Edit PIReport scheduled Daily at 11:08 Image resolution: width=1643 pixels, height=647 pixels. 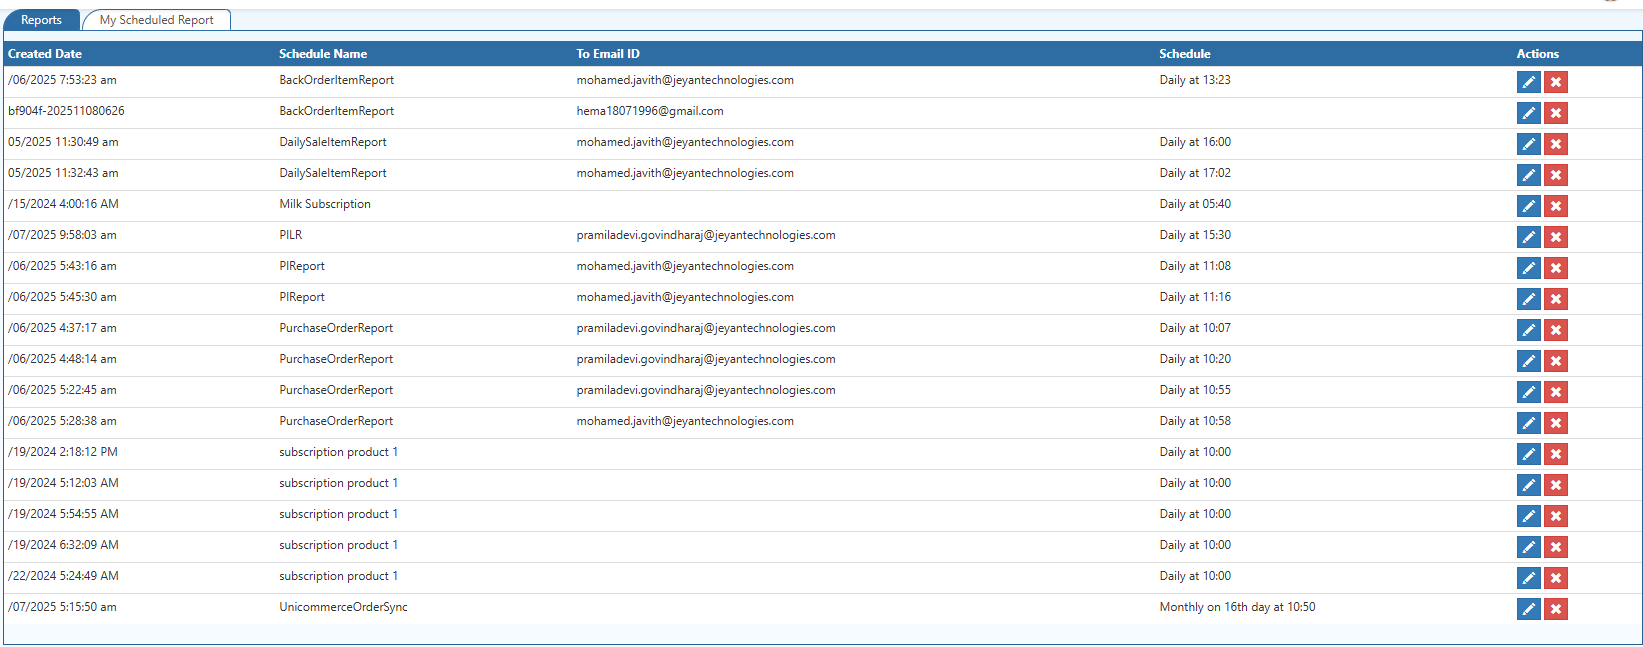[1528, 268]
